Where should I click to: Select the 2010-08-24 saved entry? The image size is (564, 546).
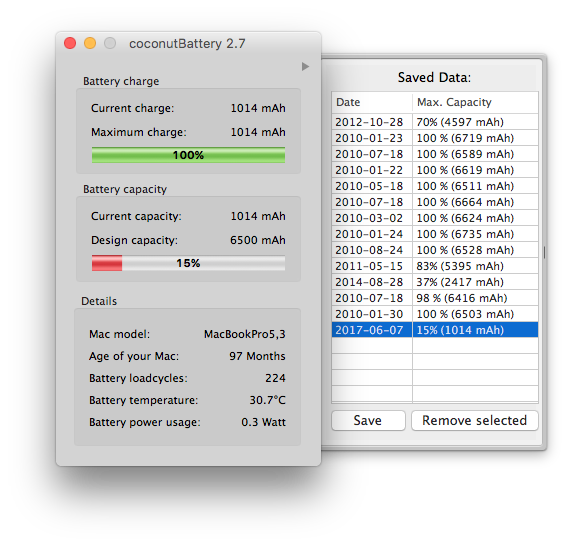(435, 250)
